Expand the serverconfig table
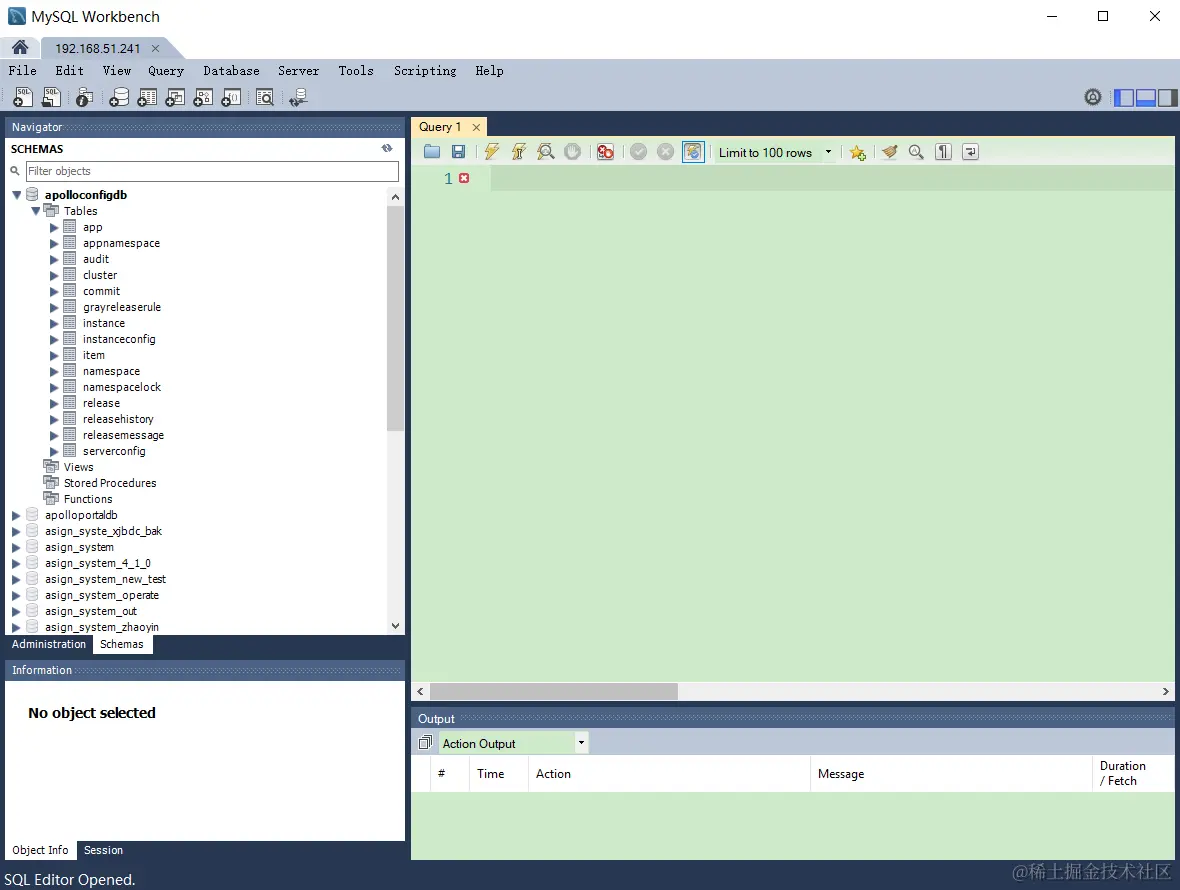The height and width of the screenshot is (890, 1180). 54,451
